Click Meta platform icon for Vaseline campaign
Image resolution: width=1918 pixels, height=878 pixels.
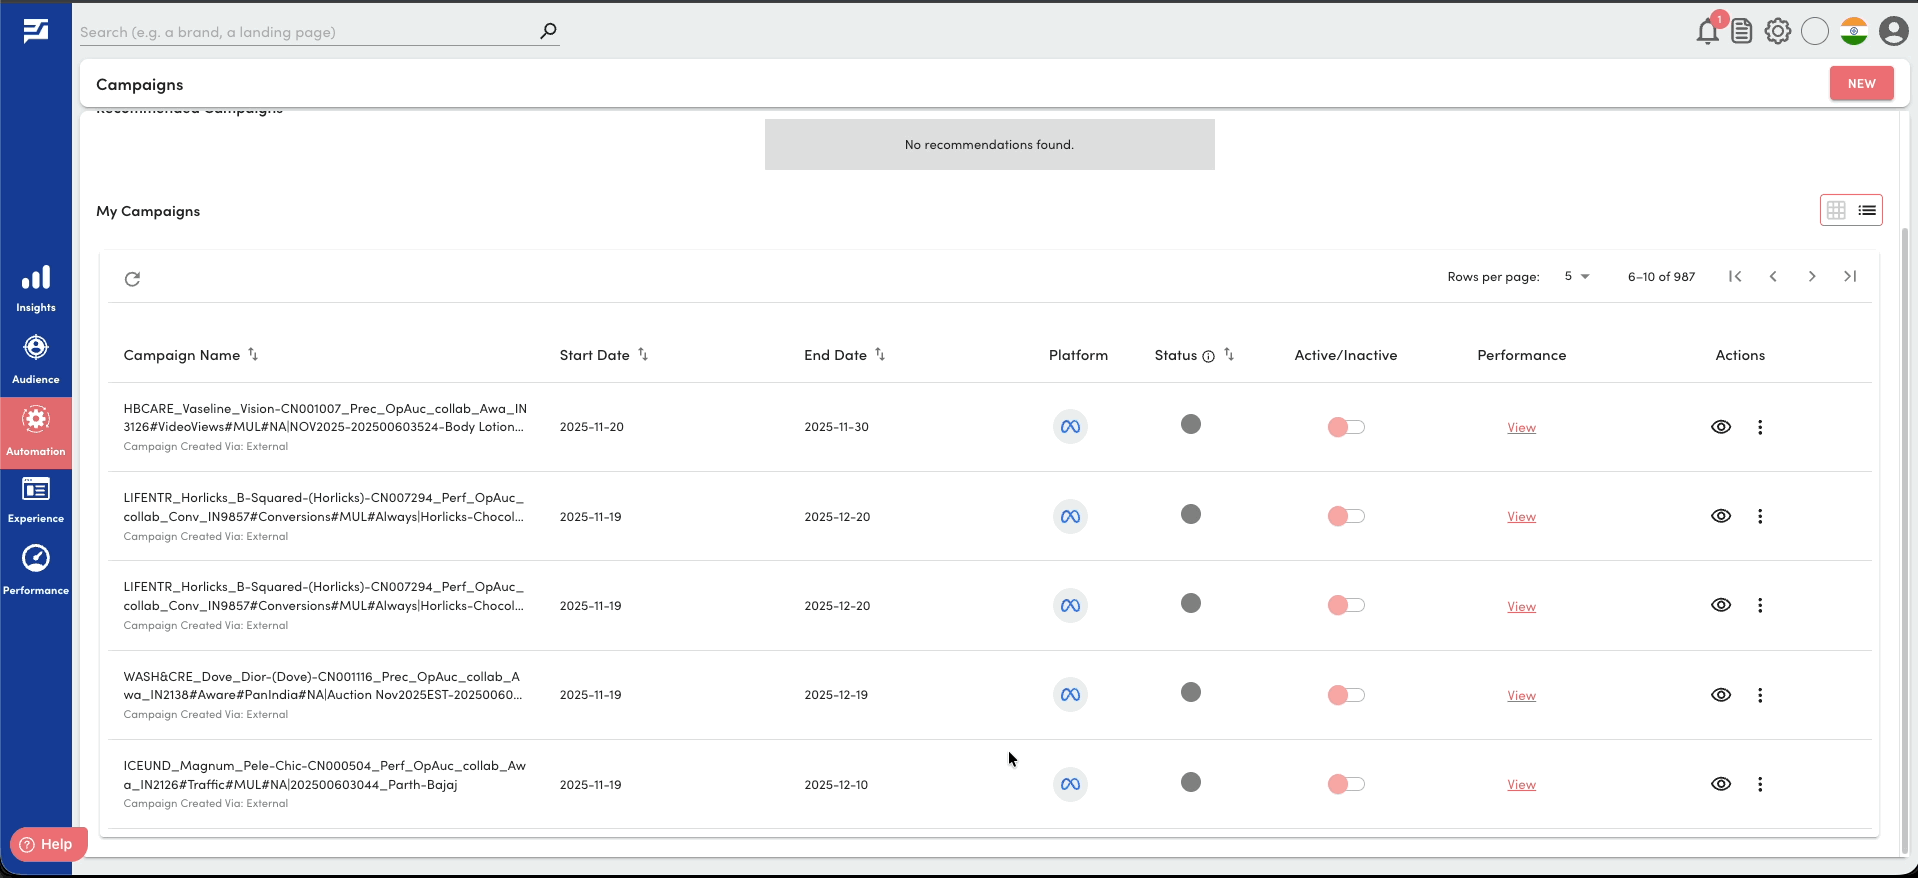click(x=1070, y=427)
